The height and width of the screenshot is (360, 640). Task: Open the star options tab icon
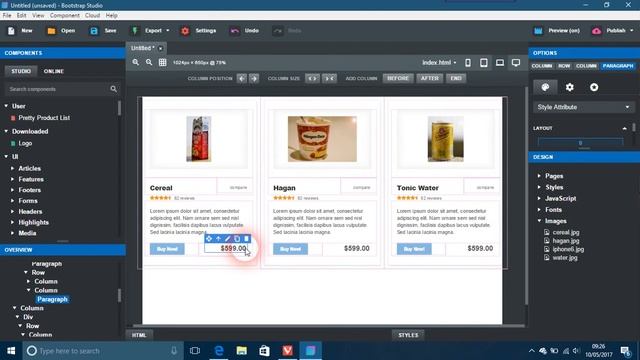point(594,87)
